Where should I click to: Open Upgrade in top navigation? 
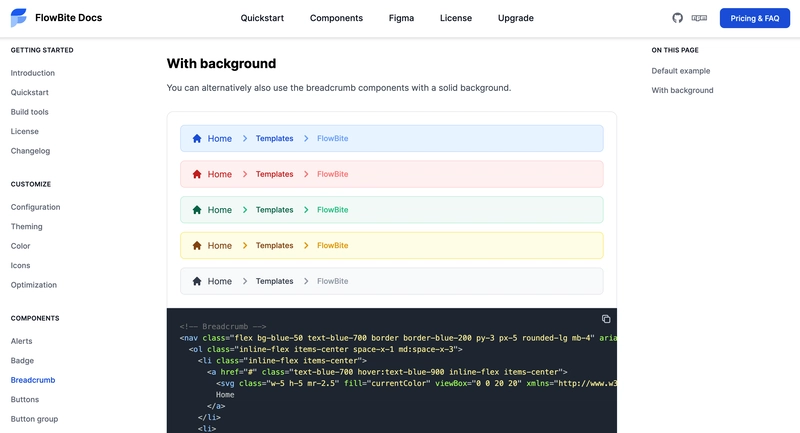click(516, 18)
